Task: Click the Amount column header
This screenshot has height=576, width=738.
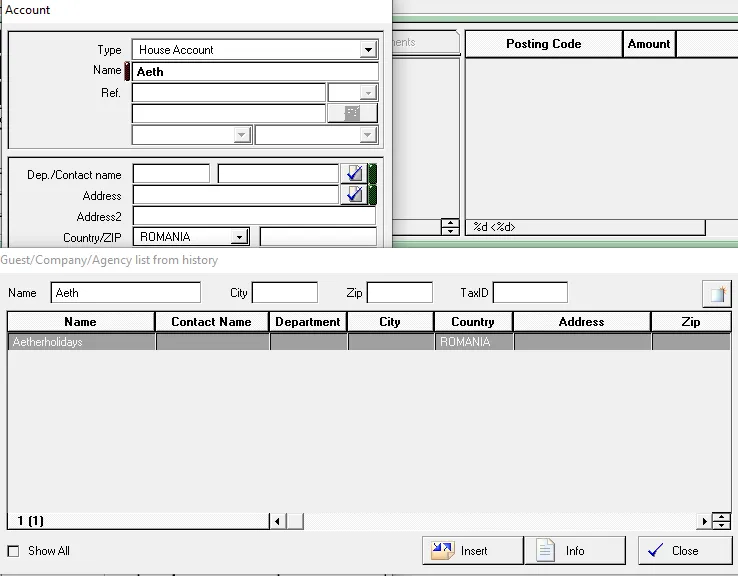Action: (649, 44)
